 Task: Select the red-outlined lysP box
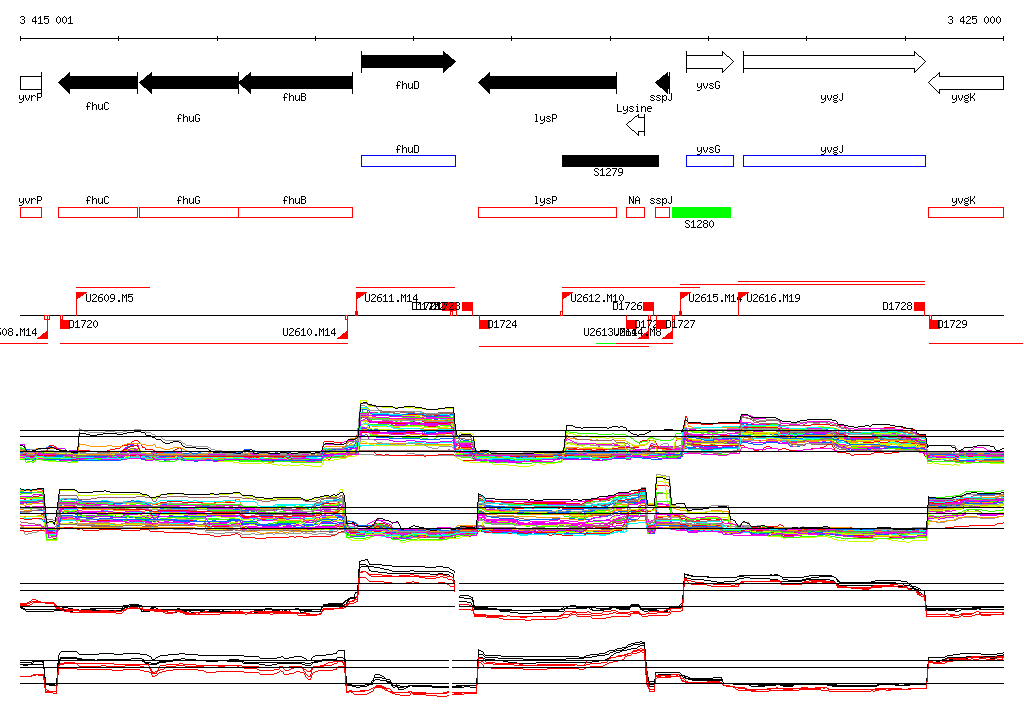[x=547, y=212]
